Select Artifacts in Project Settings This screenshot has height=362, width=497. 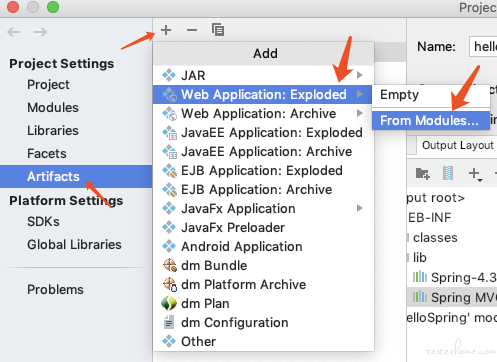(x=76, y=176)
